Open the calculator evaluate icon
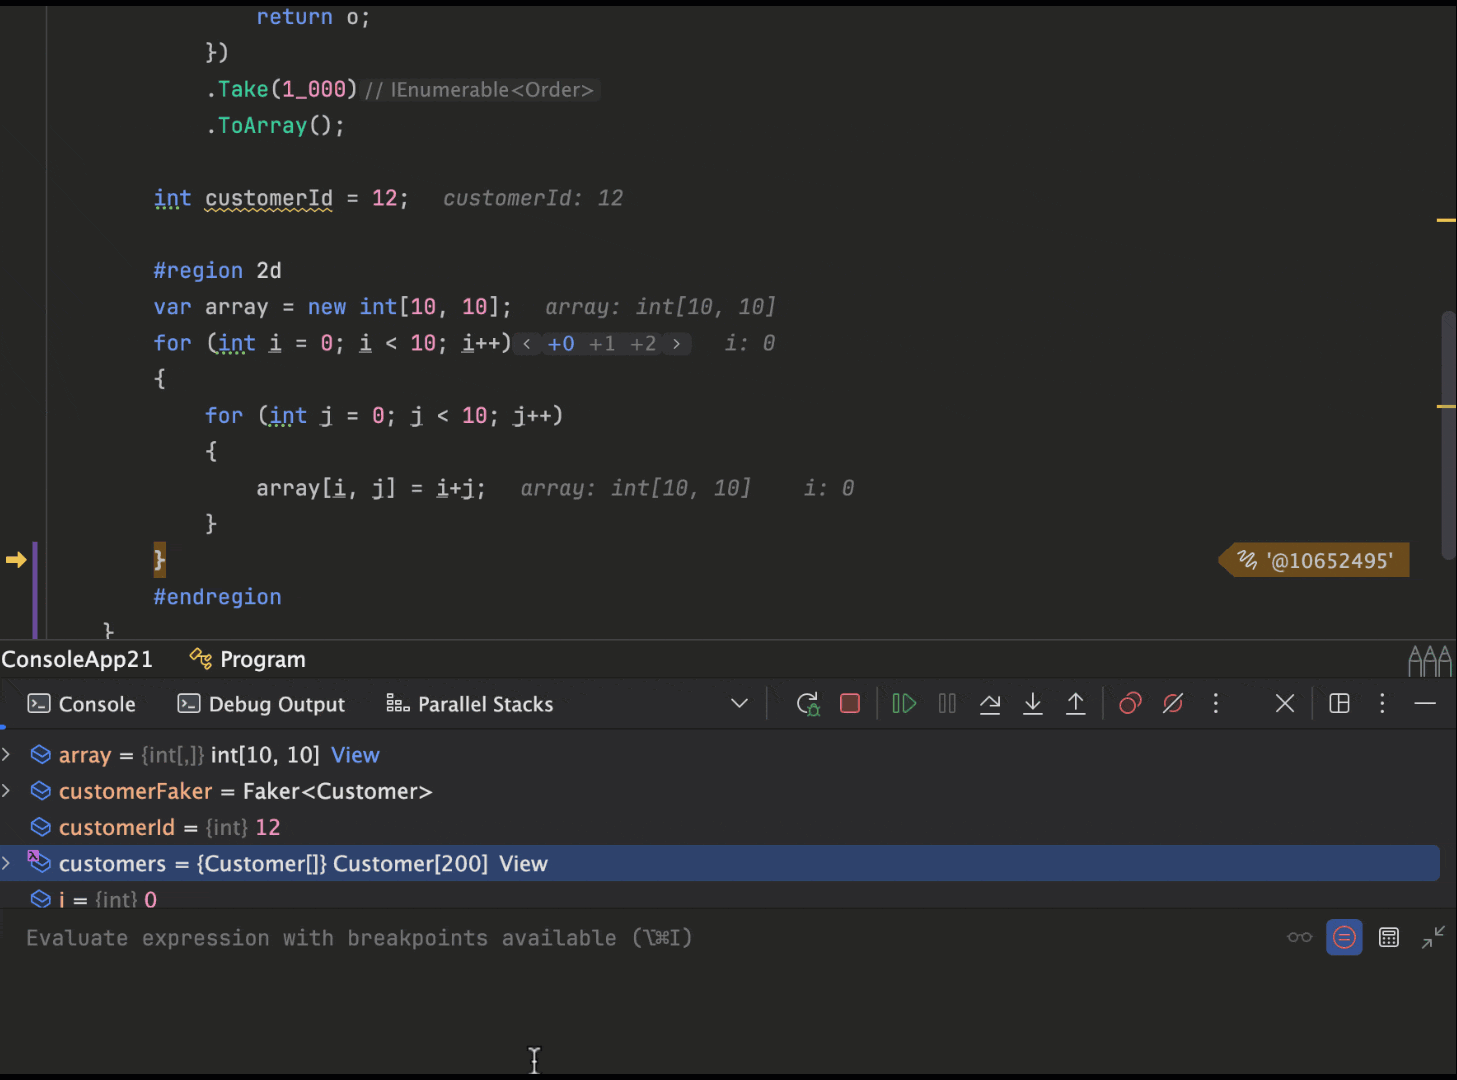 click(1389, 938)
